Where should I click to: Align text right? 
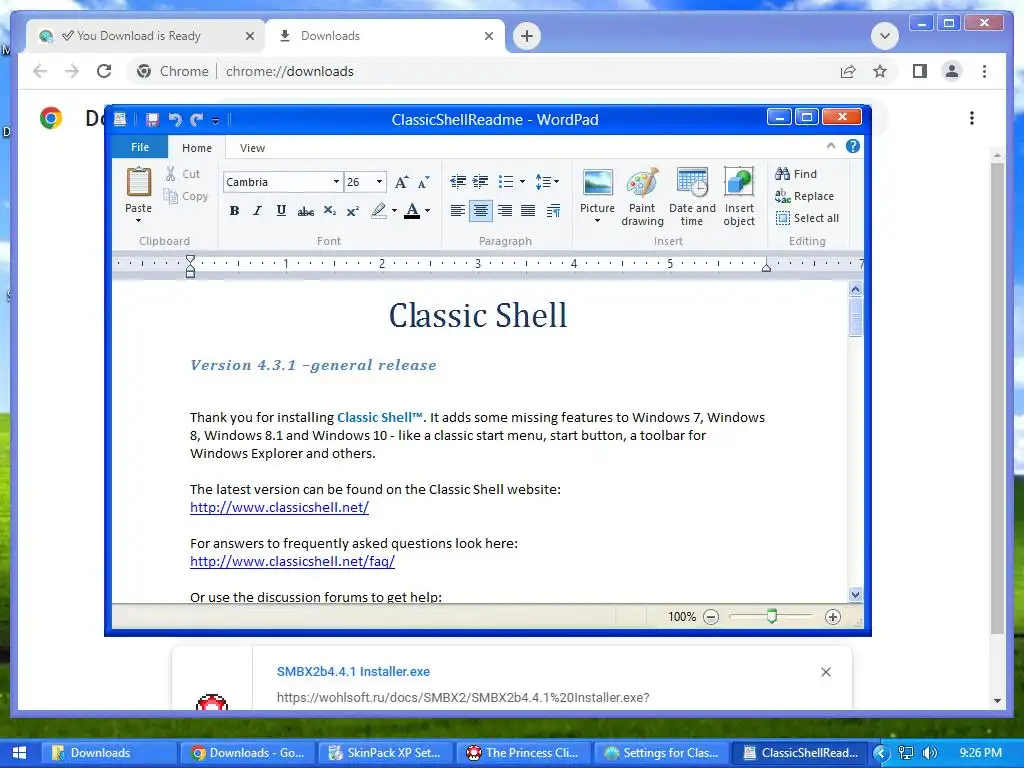(504, 211)
